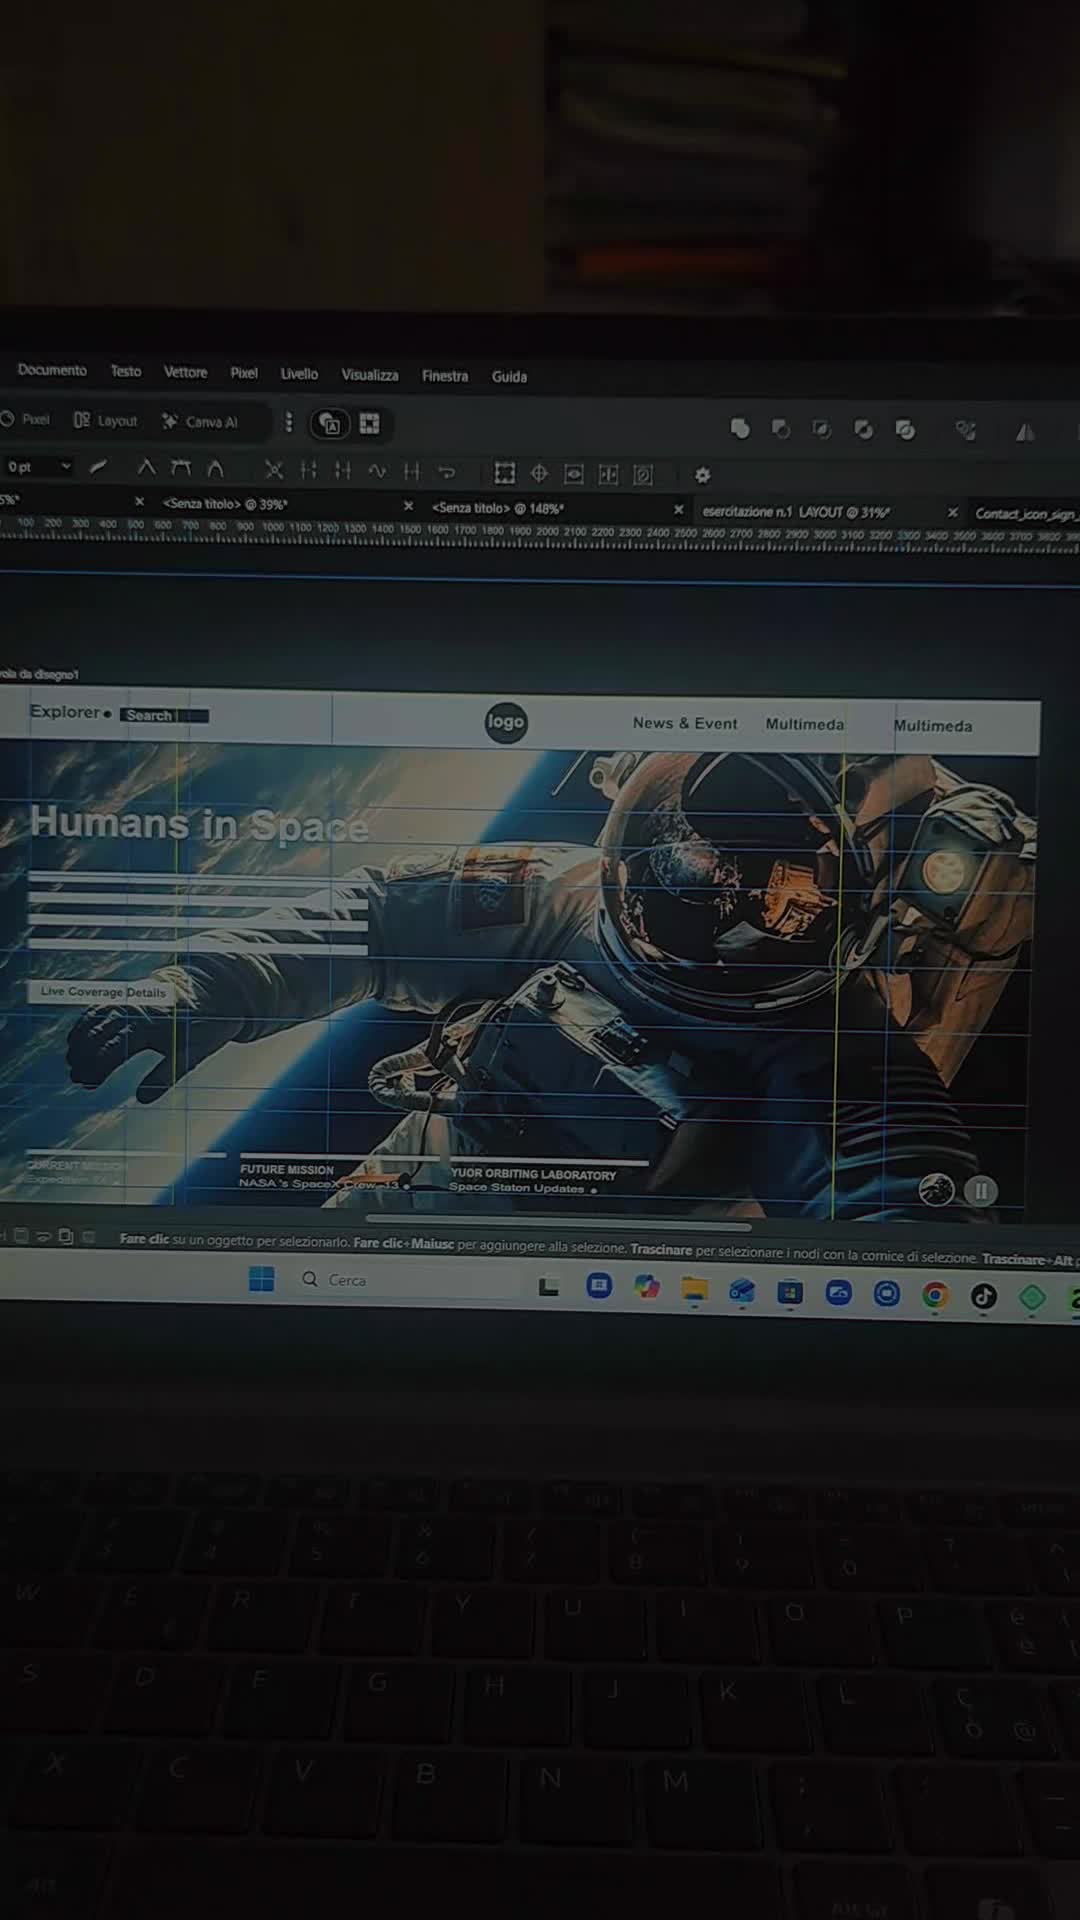This screenshot has width=1080, height=1920.
Task: Click the horizontal canvas scrollbar
Action: 558,1222
